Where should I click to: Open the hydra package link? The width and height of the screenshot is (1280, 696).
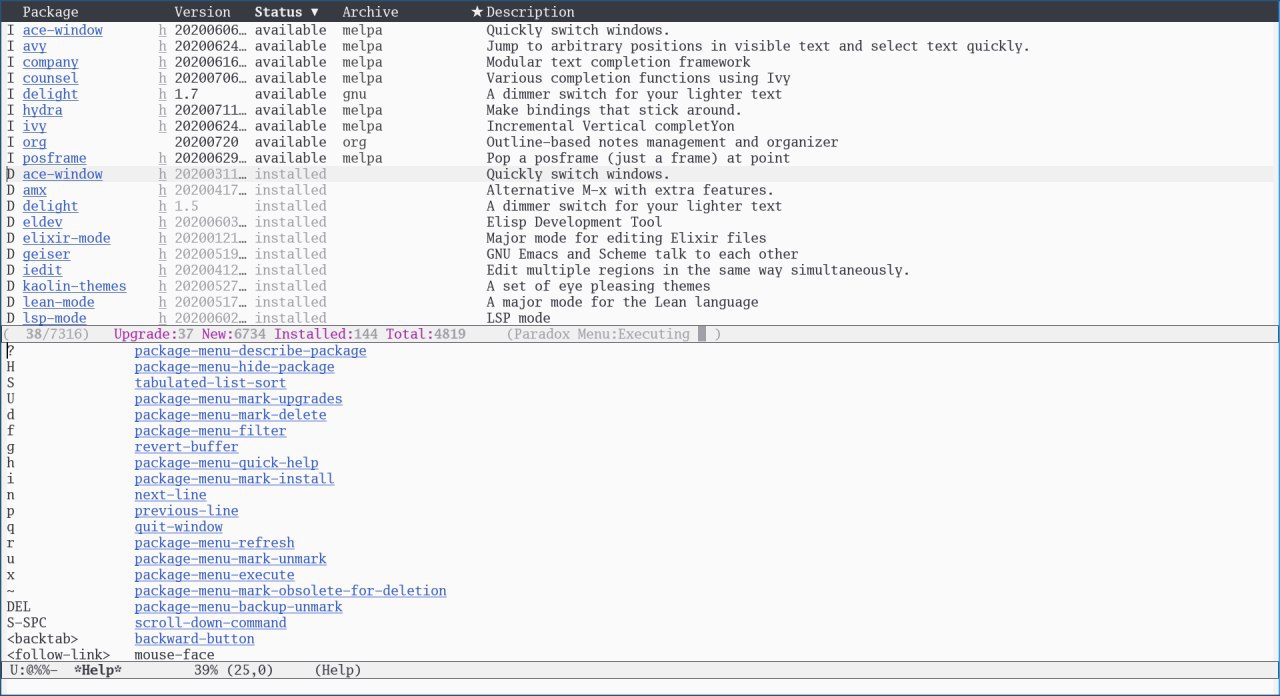pyautogui.click(x=42, y=110)
